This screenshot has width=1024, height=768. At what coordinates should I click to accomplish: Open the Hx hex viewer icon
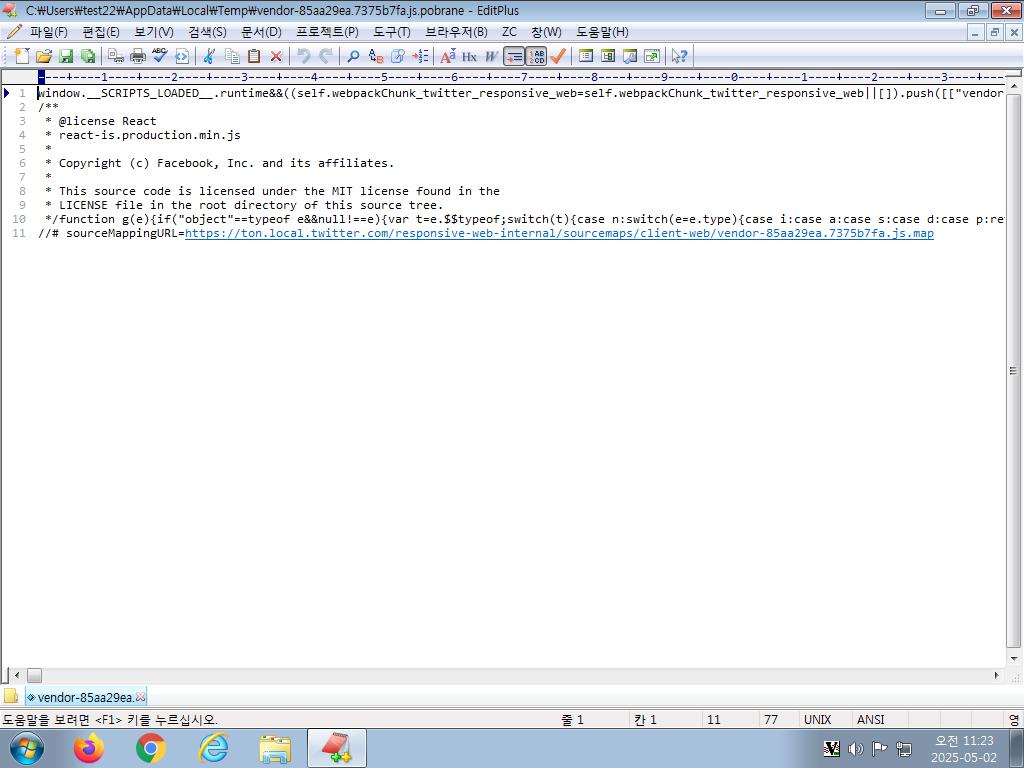(x=470, y=56)
